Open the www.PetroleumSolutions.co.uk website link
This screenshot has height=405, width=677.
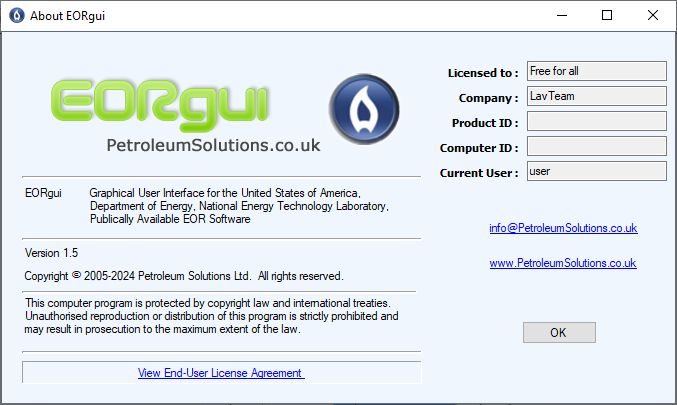[563, 263]
